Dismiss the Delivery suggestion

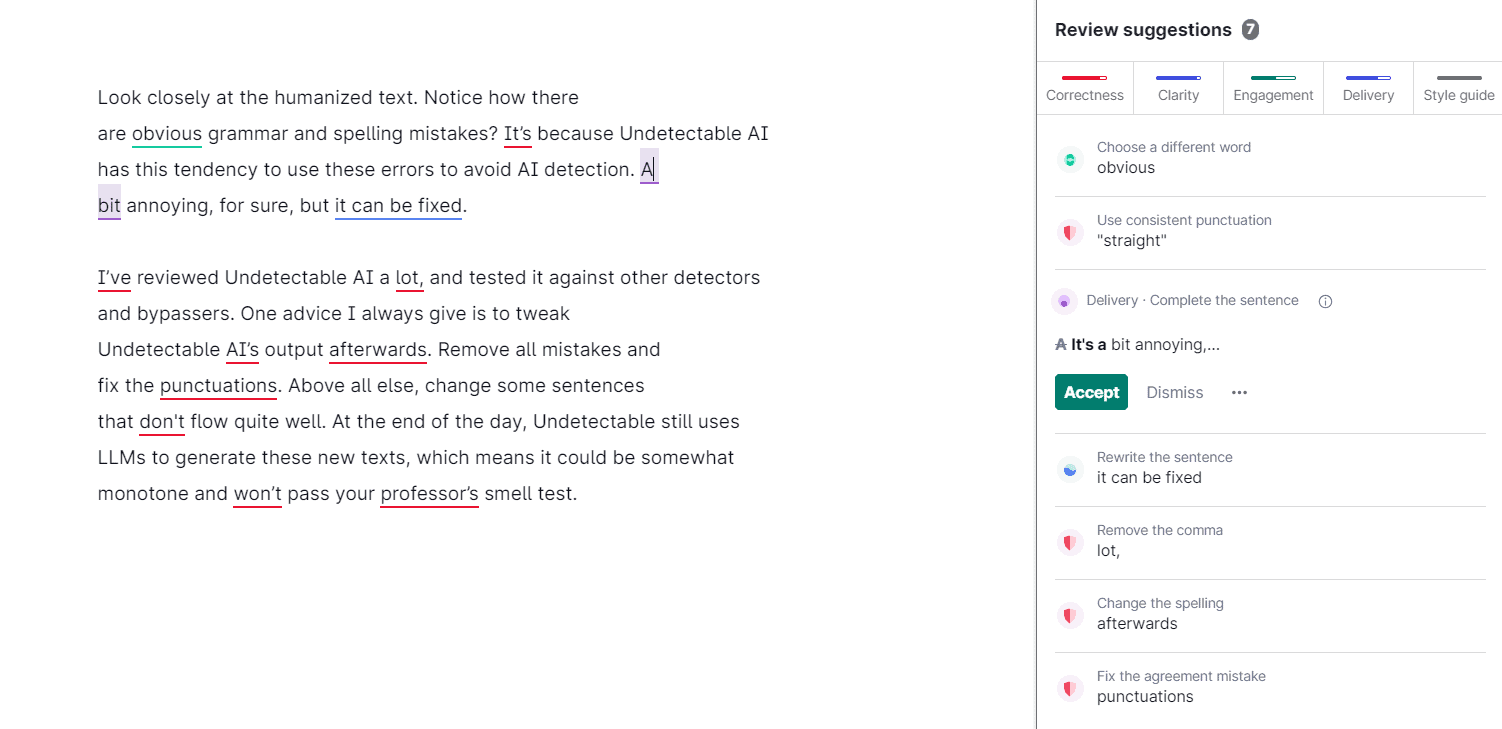1174,393
